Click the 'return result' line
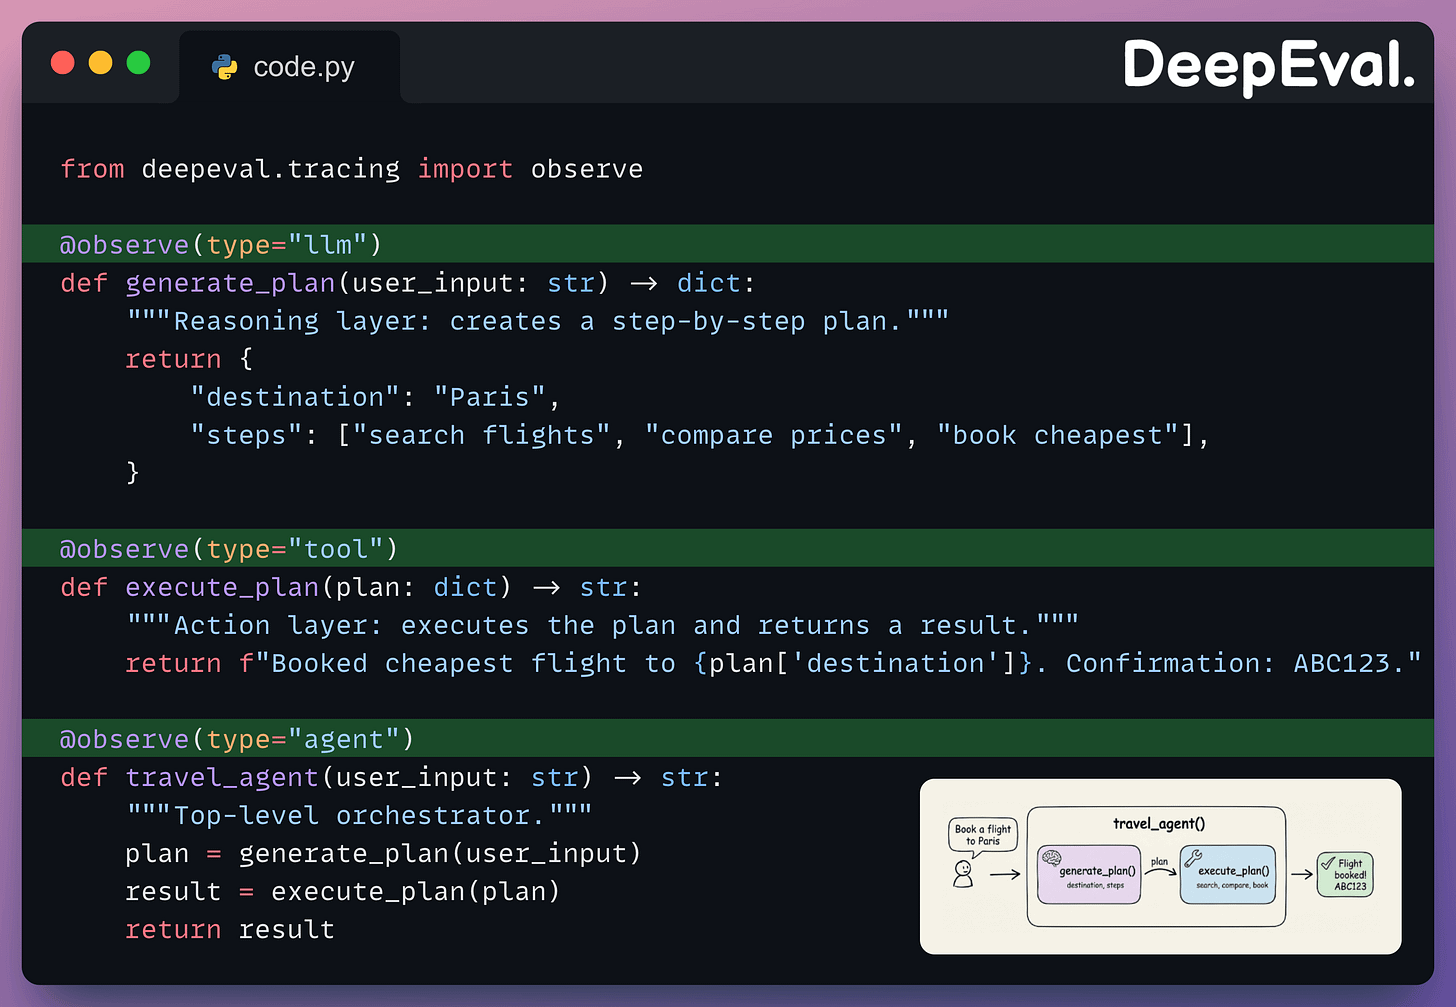 (230, 929)
